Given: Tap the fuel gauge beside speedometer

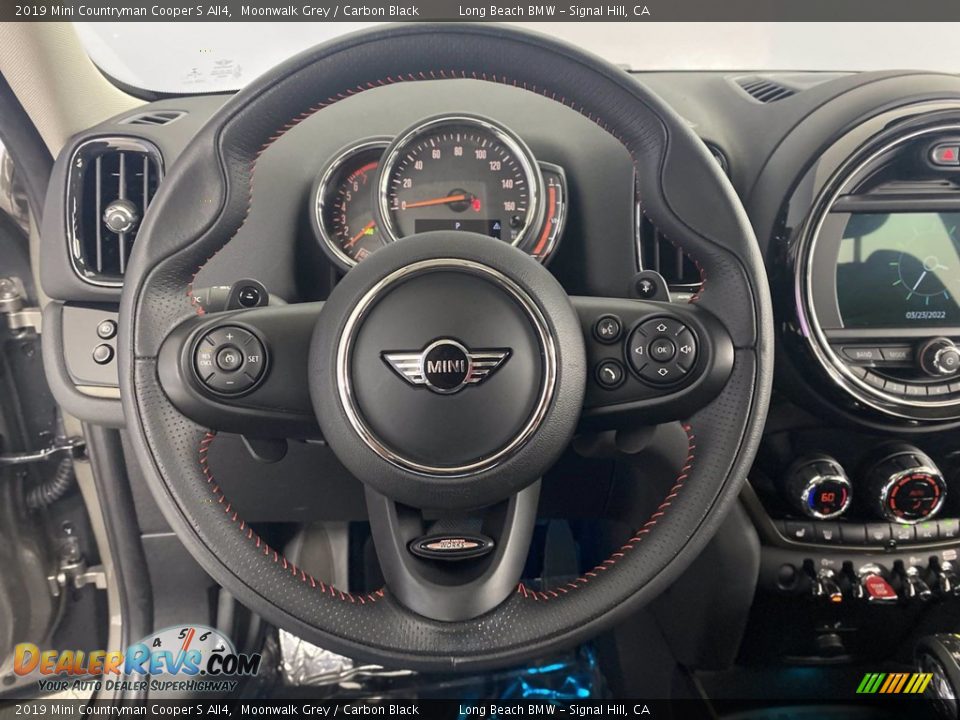Looking at the screenshot, I should click(549, 212).
